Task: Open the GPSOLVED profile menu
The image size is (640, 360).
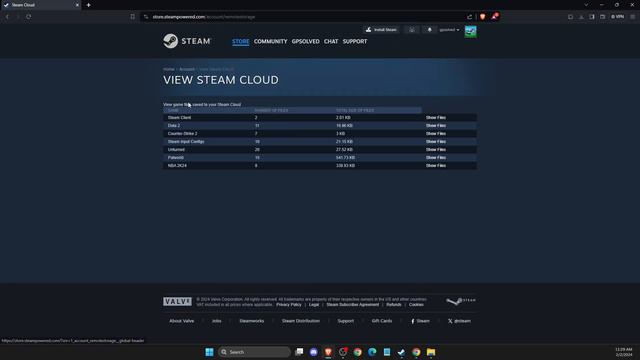Action: 305,41
